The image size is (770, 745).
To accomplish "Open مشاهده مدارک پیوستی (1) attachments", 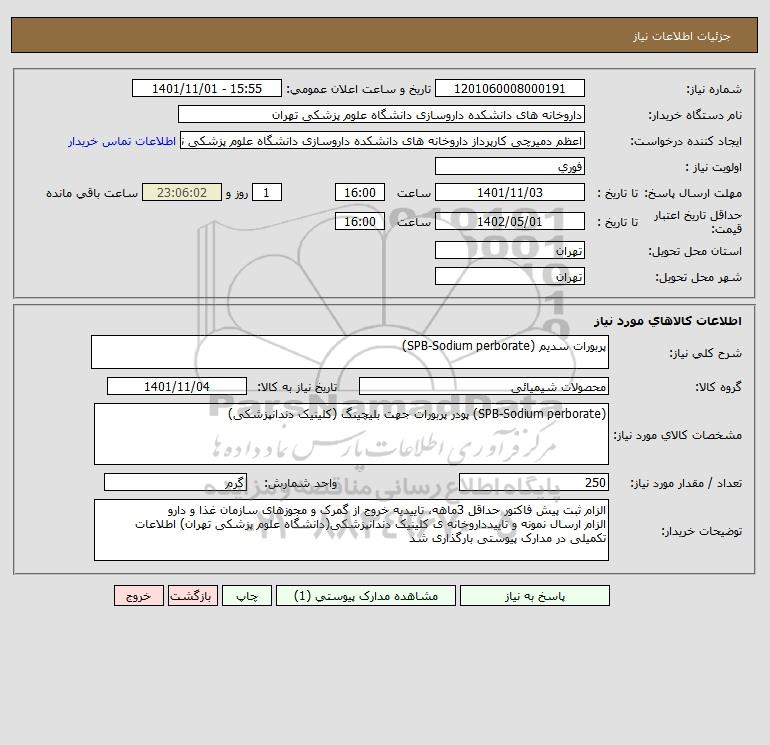I will [366, 596].
